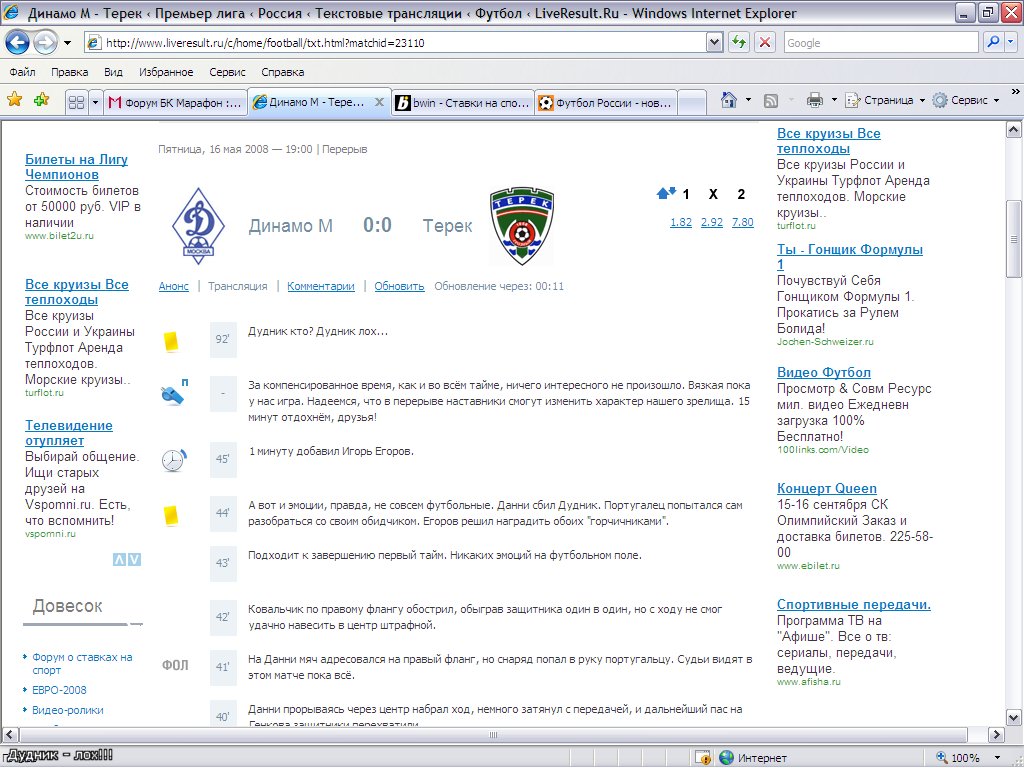Open the Справка menu

282,72
